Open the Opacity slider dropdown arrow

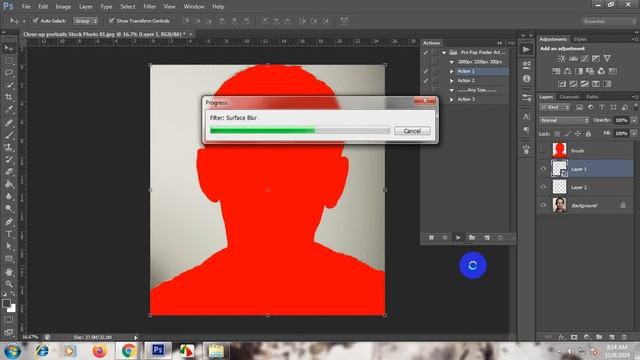[634, 120]
